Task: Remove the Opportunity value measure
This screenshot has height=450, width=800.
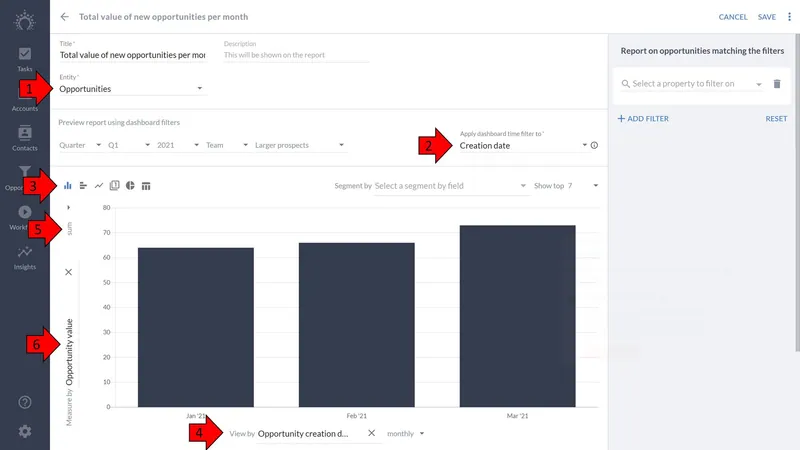Action: 68,272
